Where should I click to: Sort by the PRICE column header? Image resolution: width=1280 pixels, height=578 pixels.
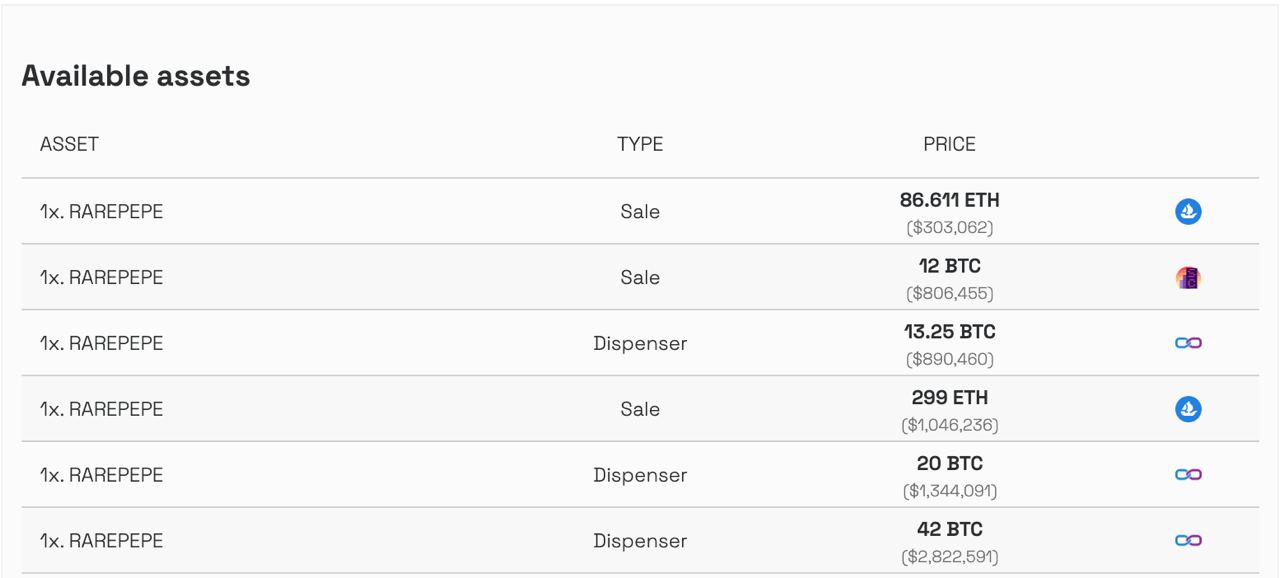click(949, 144)
